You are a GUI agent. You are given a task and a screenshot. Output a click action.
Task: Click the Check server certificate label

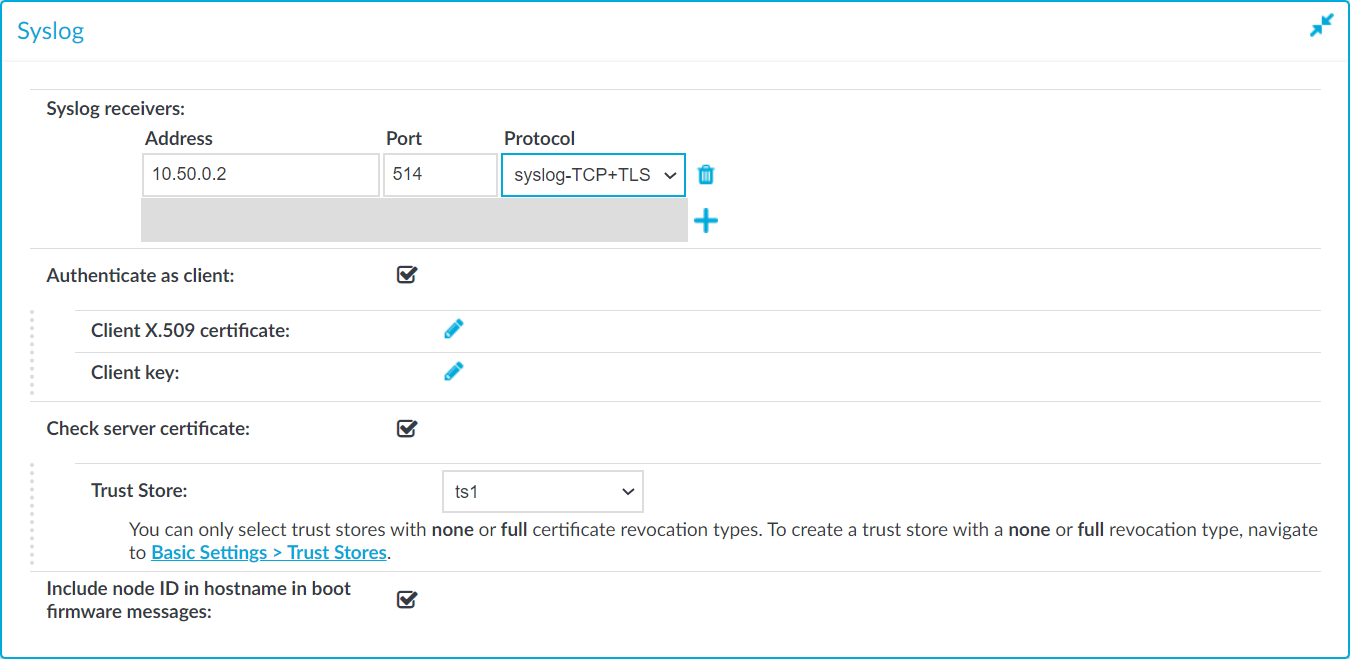(x=148, y=429)
